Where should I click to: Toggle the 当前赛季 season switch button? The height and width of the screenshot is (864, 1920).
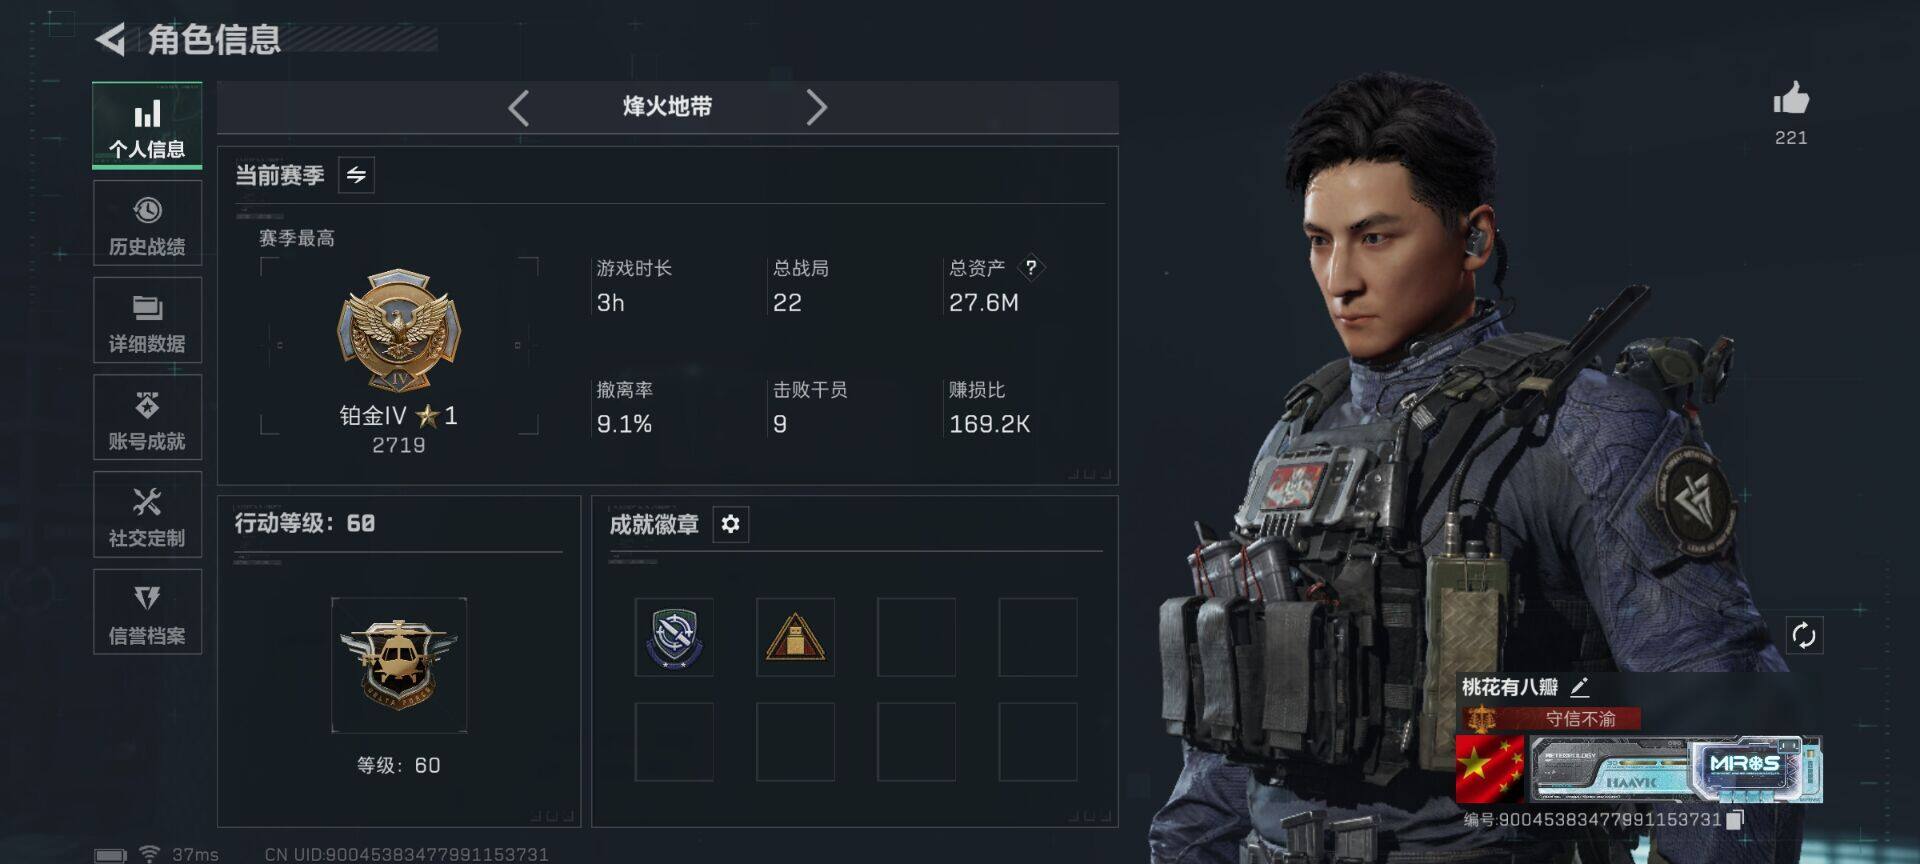(x=356, y=175)
